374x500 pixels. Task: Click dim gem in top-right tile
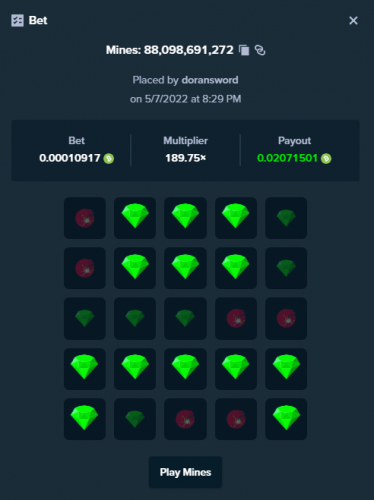coord(286,218)
